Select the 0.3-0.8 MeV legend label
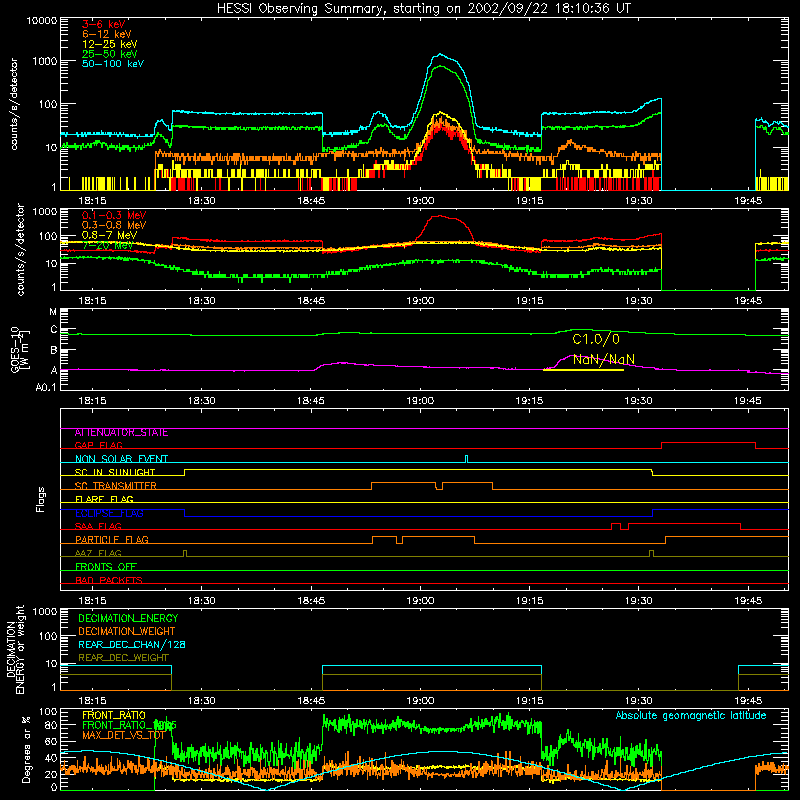The image size is (800, 800). click(114, 225)
